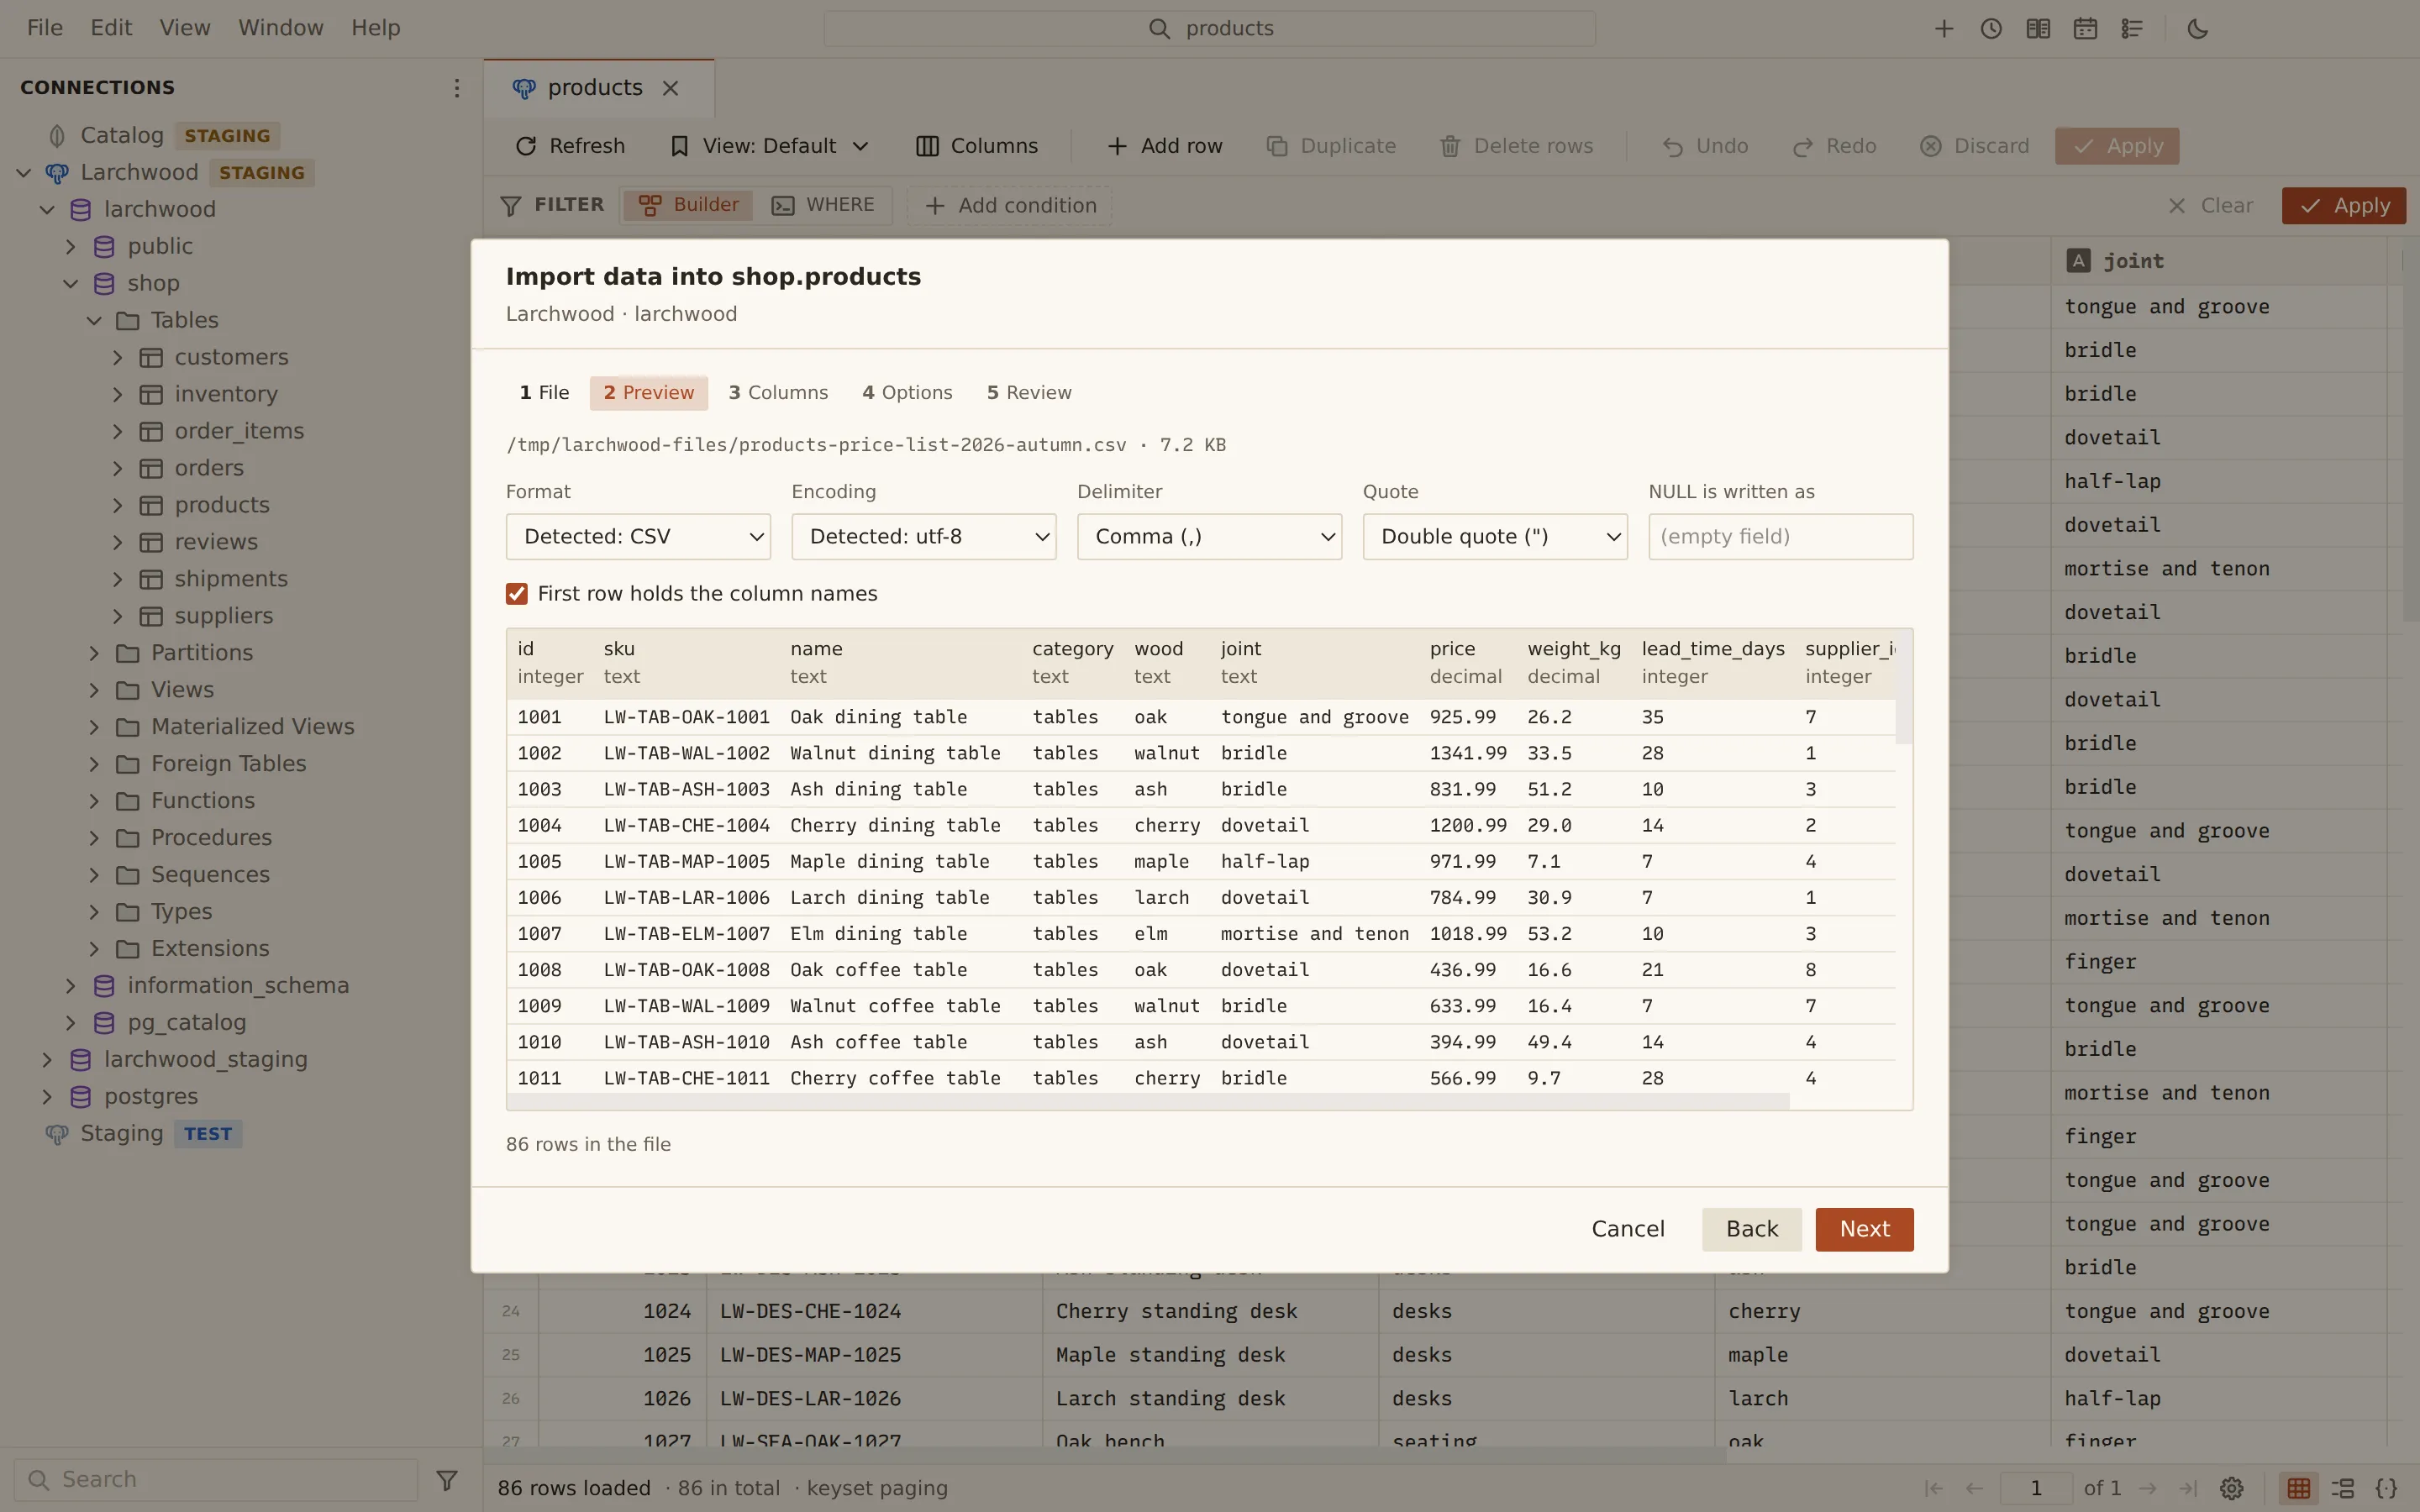2420x1512 pixels.
Task: Click the NULL is written as field
Action: [1780, 537]
